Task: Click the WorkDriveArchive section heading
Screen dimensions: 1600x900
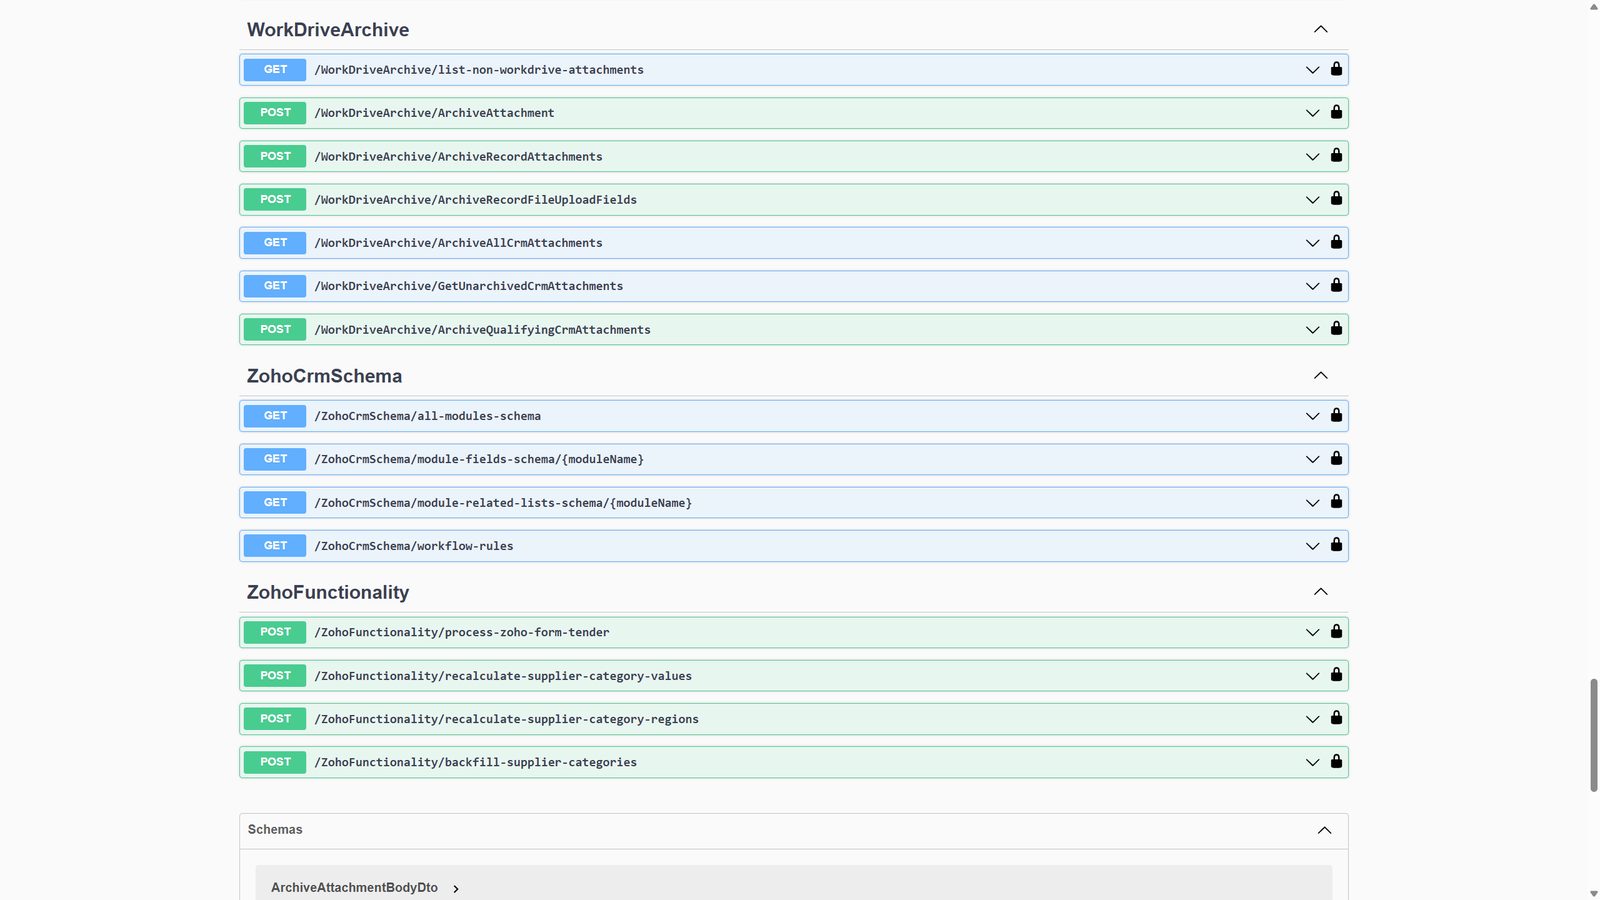Action: tap(328, 30)
